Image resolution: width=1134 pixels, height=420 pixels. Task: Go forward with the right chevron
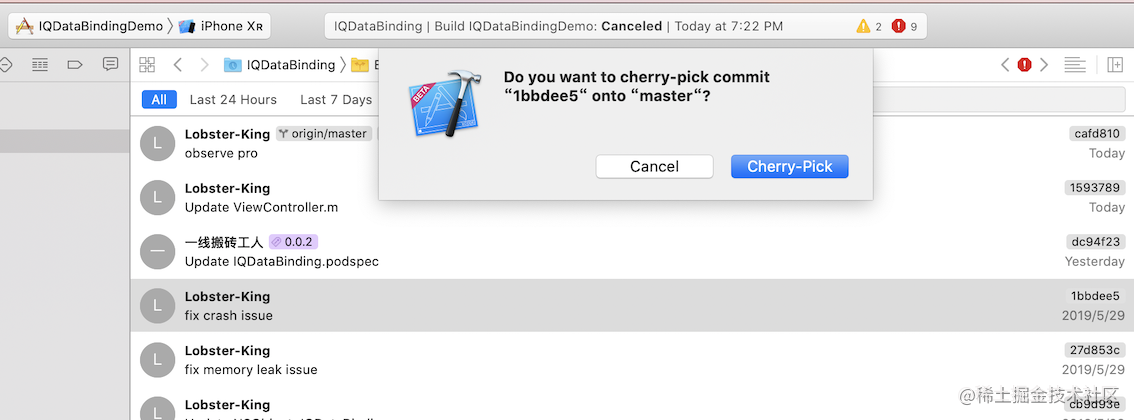click(x=204, y=65)
